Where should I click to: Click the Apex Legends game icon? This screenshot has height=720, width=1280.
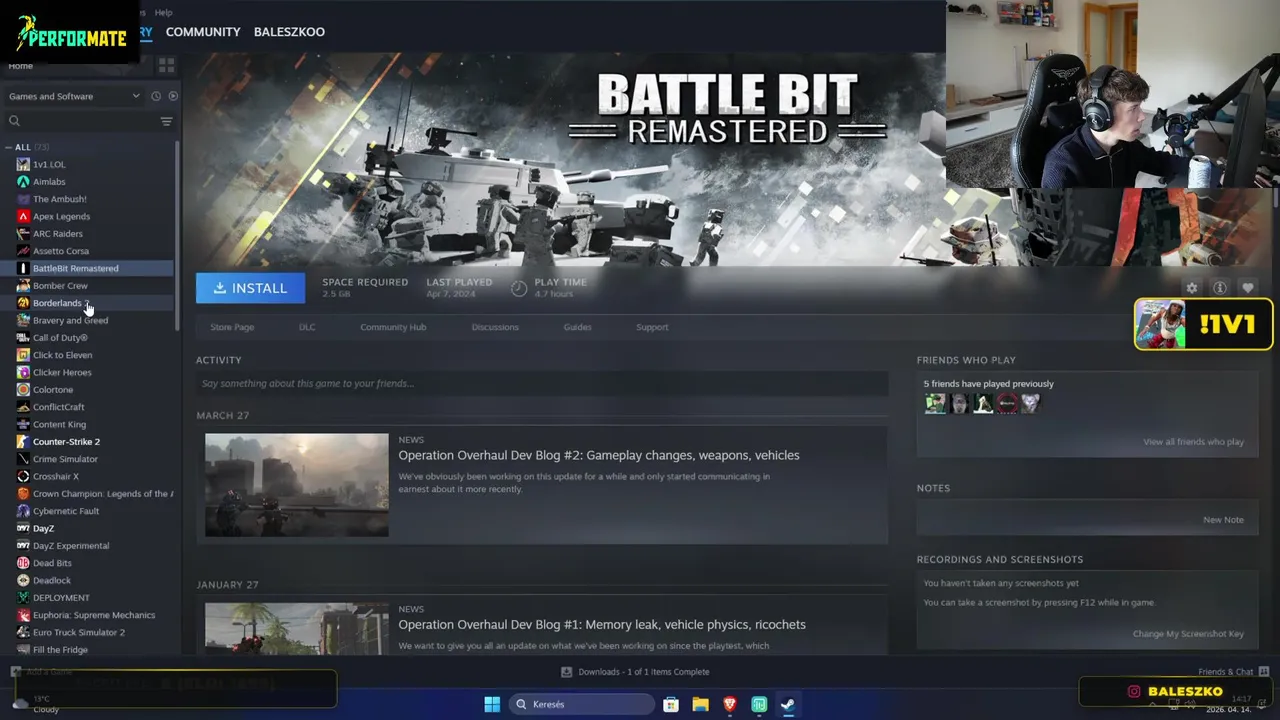pyautogui.click(x=23, y=216)
